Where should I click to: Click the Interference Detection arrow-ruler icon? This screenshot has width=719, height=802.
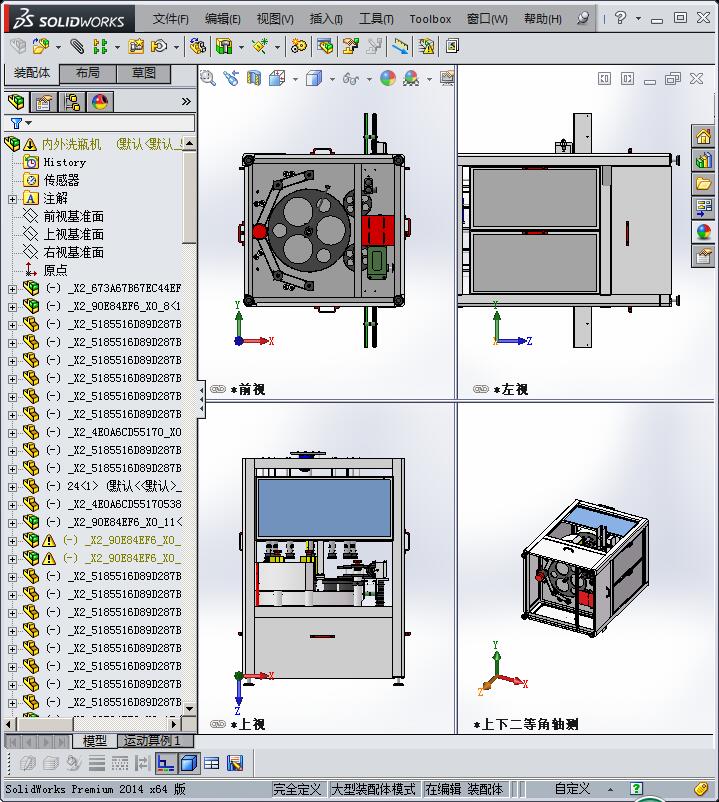point(401,47)
